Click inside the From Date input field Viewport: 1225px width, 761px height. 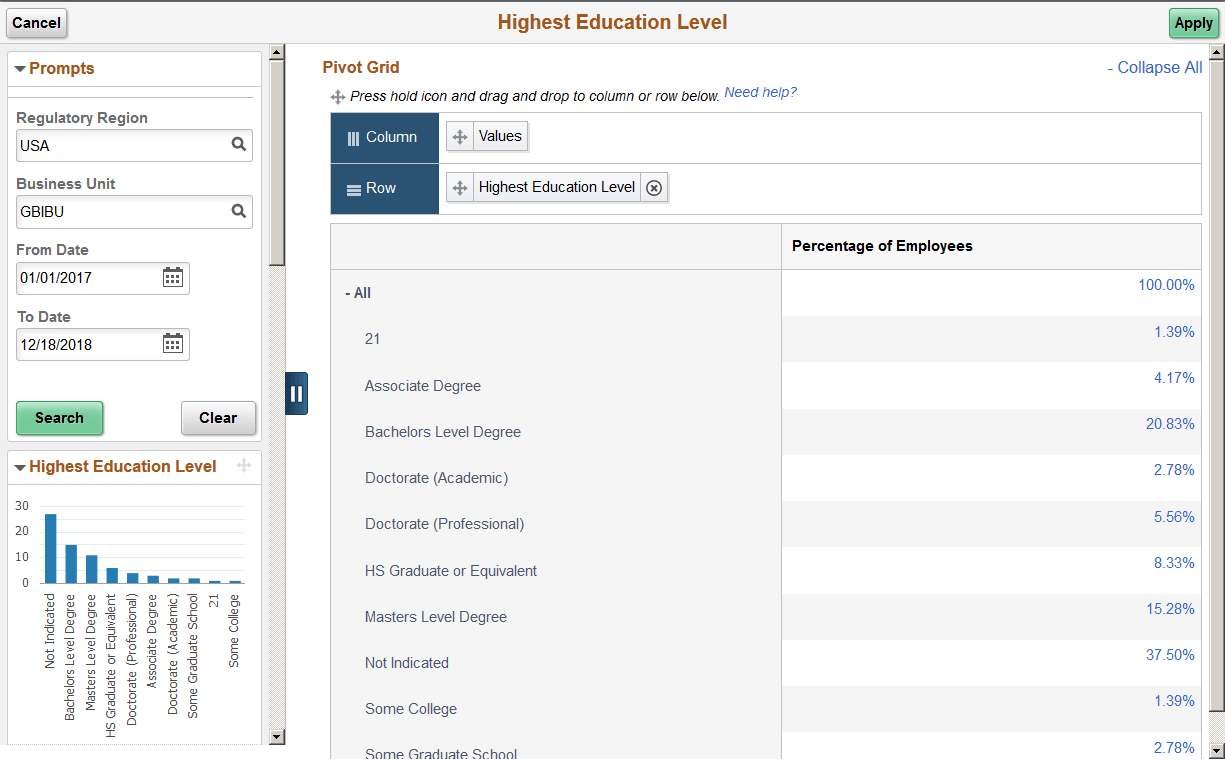tap(85, 278)
